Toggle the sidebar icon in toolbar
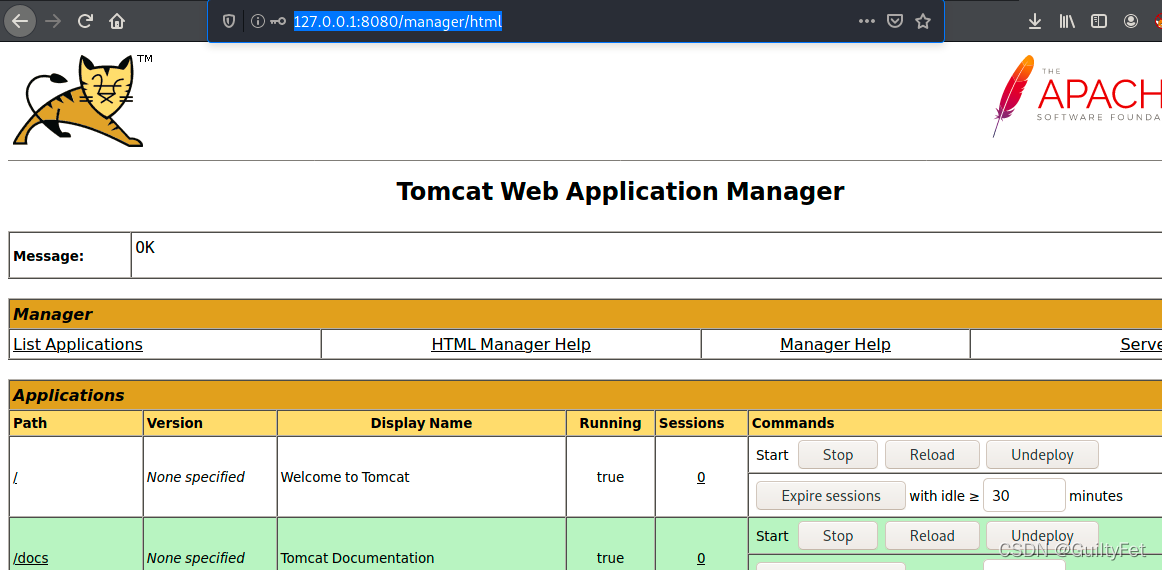Screen dimensions: 1162x570 [1098, 21]
